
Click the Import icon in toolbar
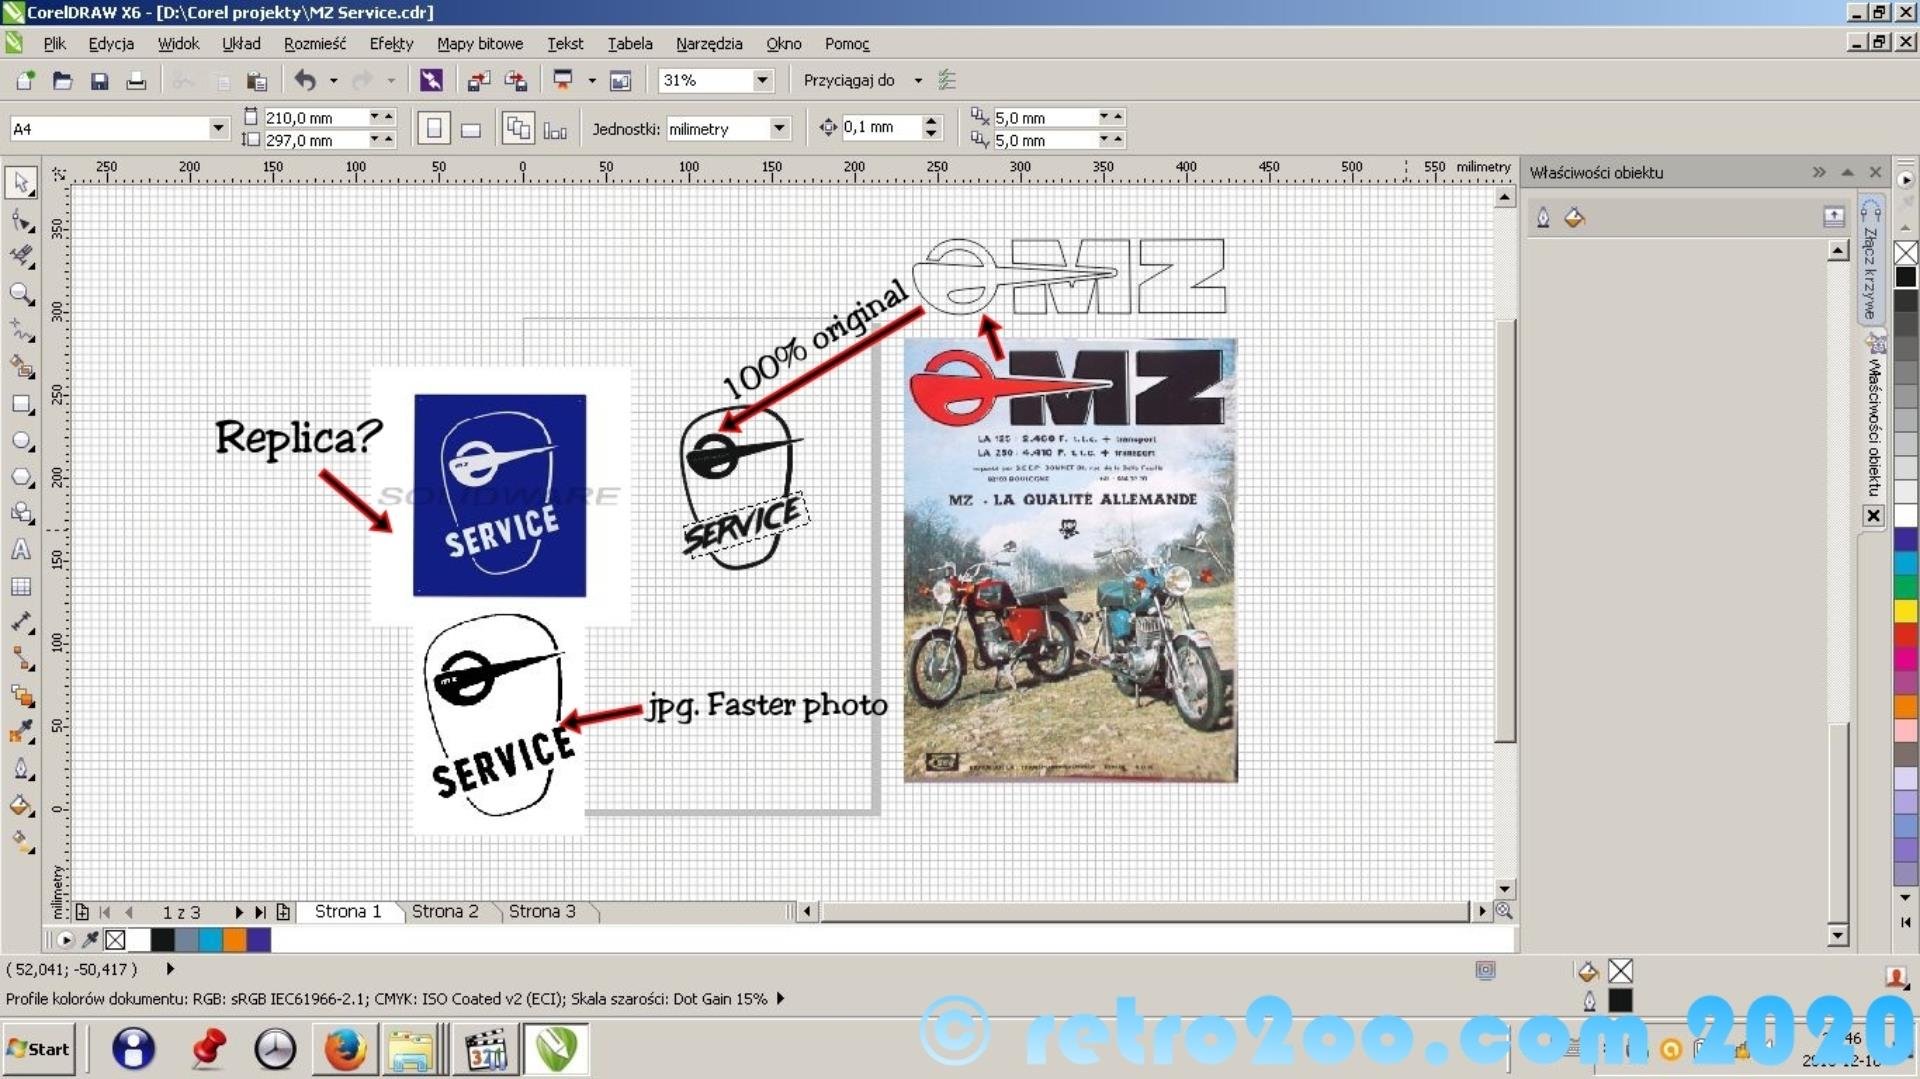point(479,81)
